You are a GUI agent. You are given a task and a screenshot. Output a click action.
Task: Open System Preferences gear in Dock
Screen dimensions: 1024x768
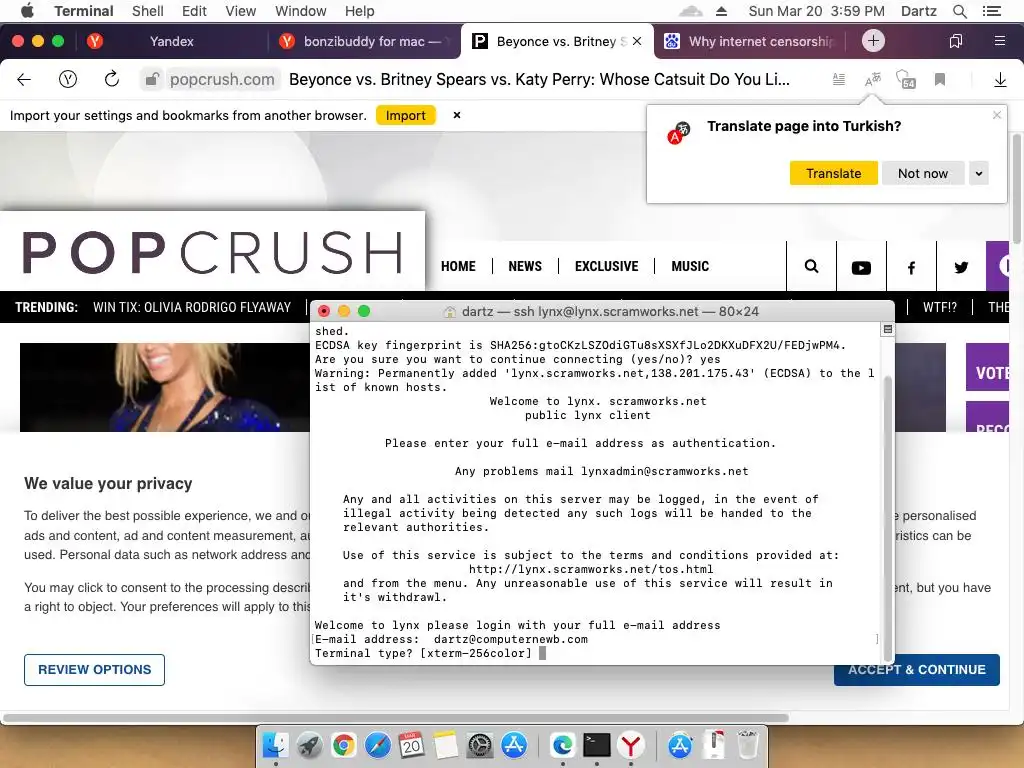coord(480,744)
